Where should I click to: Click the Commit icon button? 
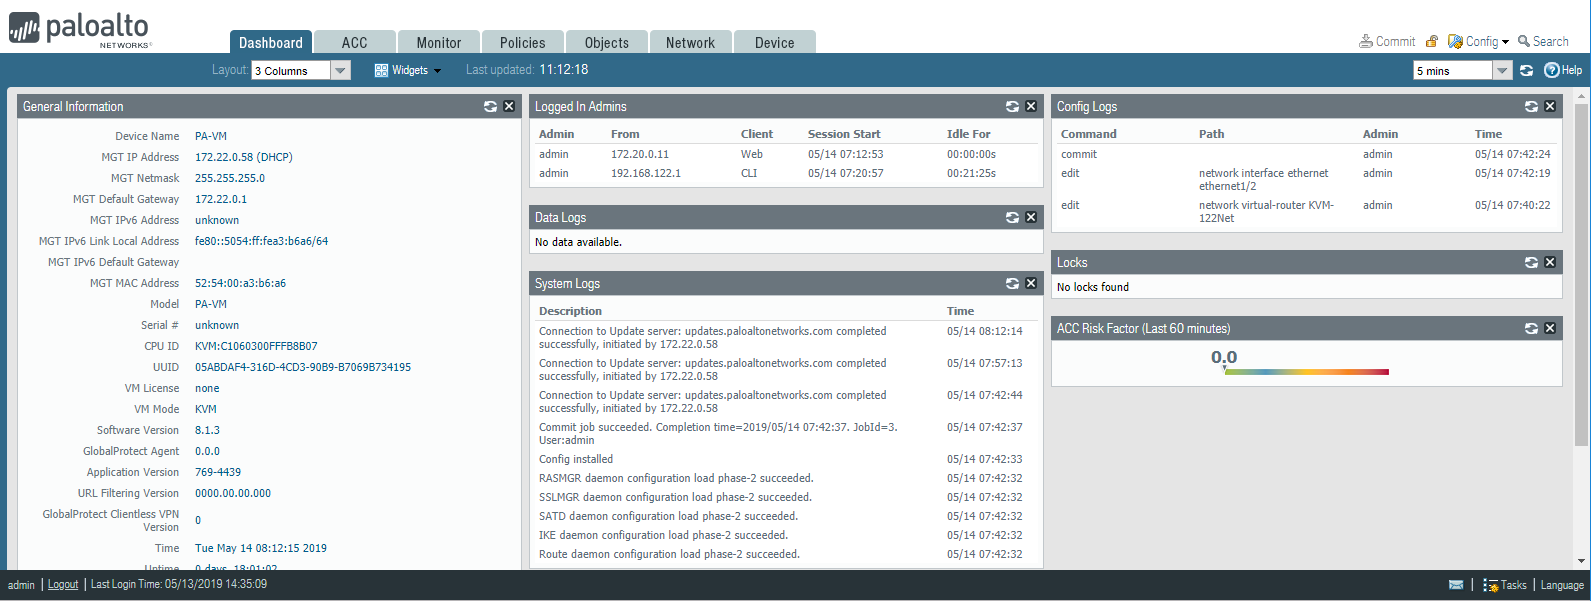pos(1387,41)
